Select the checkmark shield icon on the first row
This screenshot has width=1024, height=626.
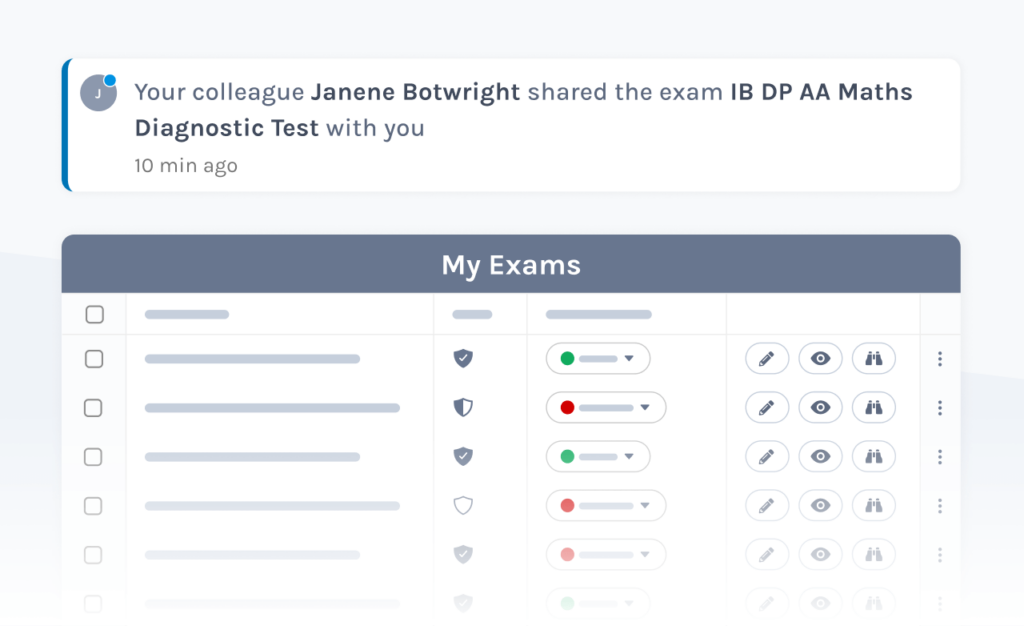(x=463, y=358)
